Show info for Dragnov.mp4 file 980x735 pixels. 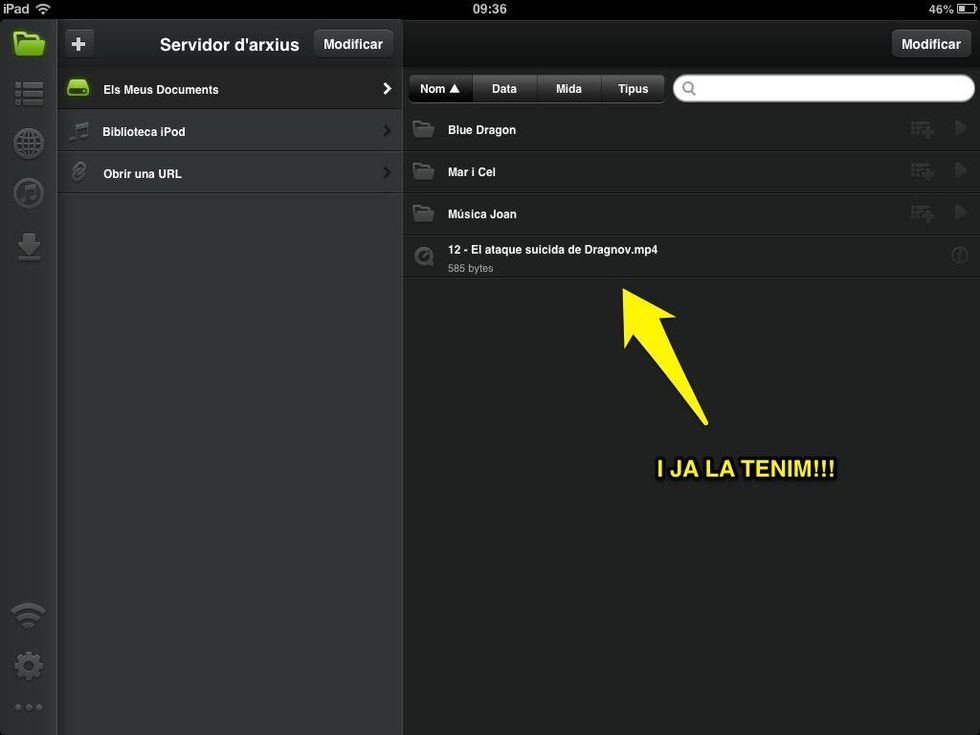coord(960,256)
